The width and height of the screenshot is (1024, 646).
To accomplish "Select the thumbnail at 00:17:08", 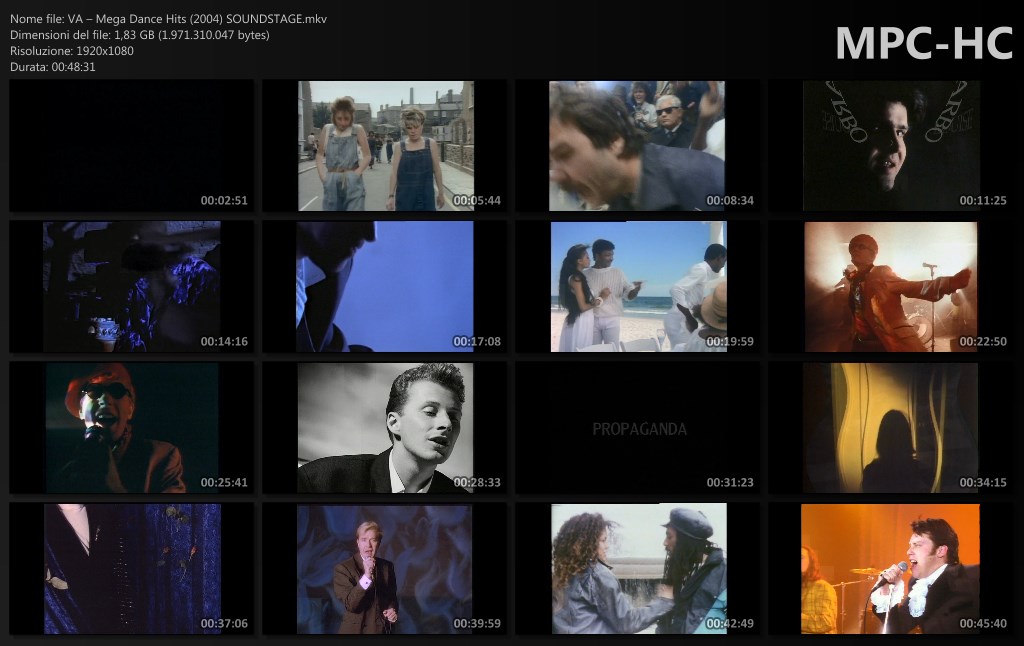I will click(385, 287).
